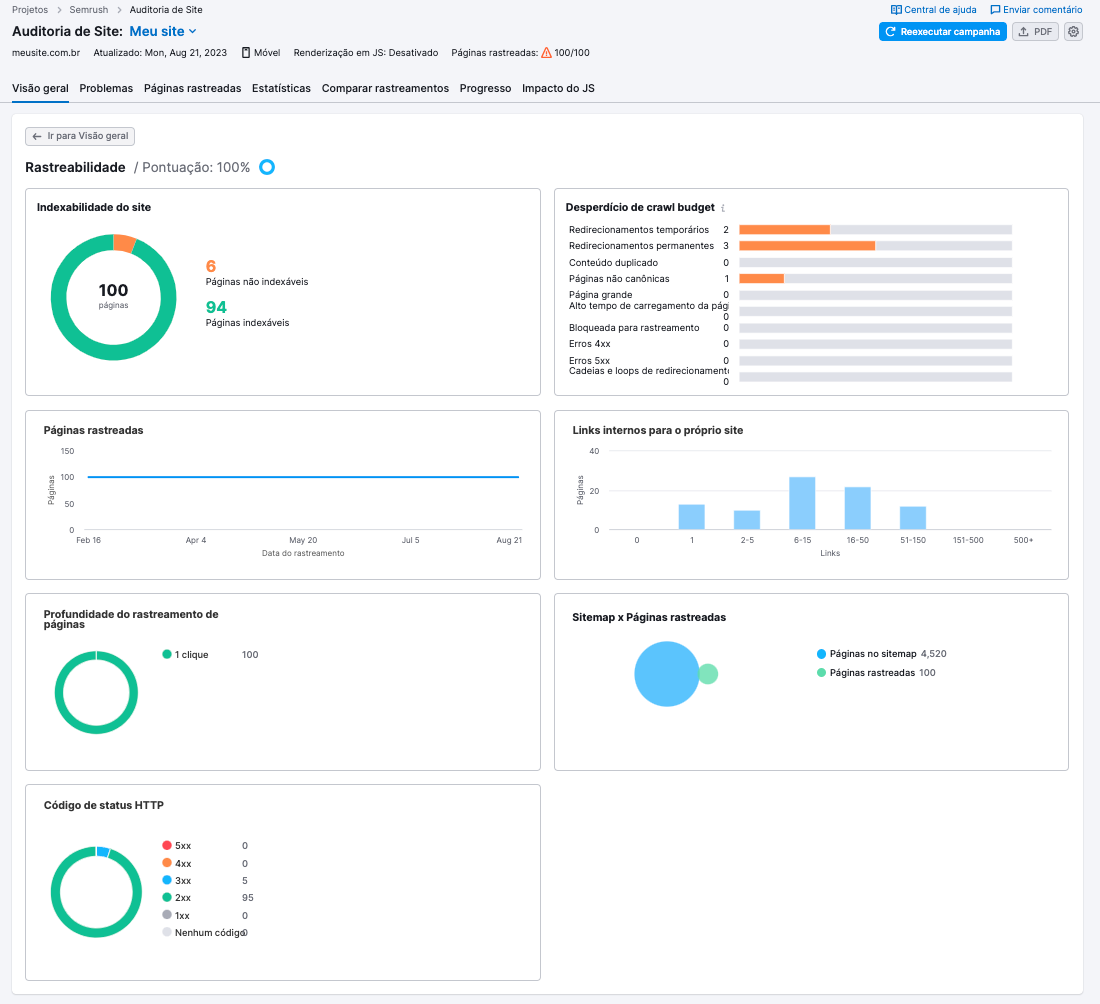Click the blue score circle icon
Screen dimensions: 1100x1004
tap(267, 167)
